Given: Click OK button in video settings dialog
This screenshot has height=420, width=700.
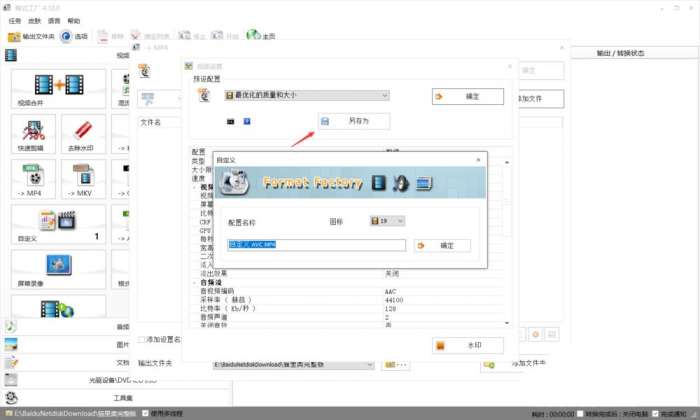Looking at the screenshot, I should (467, 96).
